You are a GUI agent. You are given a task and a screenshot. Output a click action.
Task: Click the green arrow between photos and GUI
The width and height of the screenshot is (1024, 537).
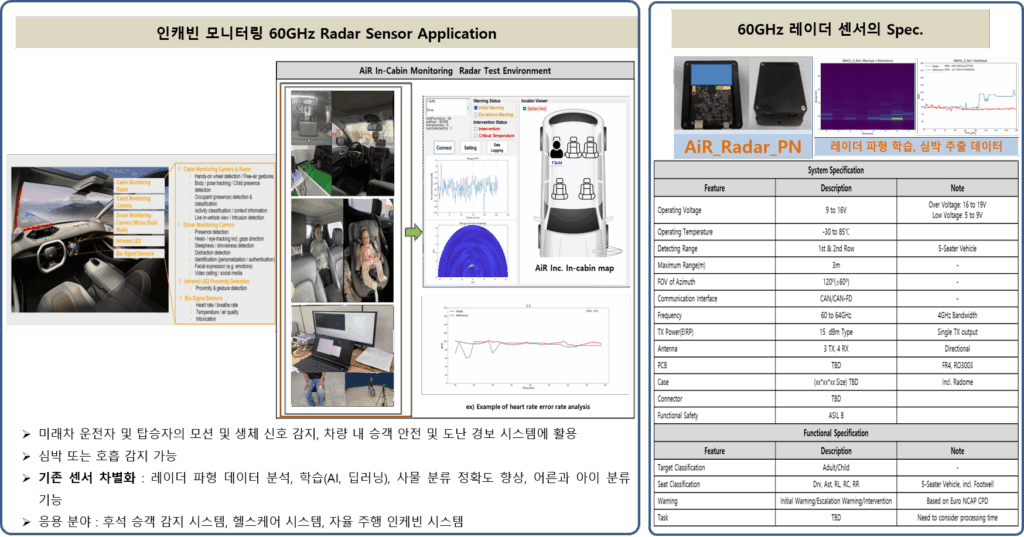pyautogui.click(x=412, y=234)
